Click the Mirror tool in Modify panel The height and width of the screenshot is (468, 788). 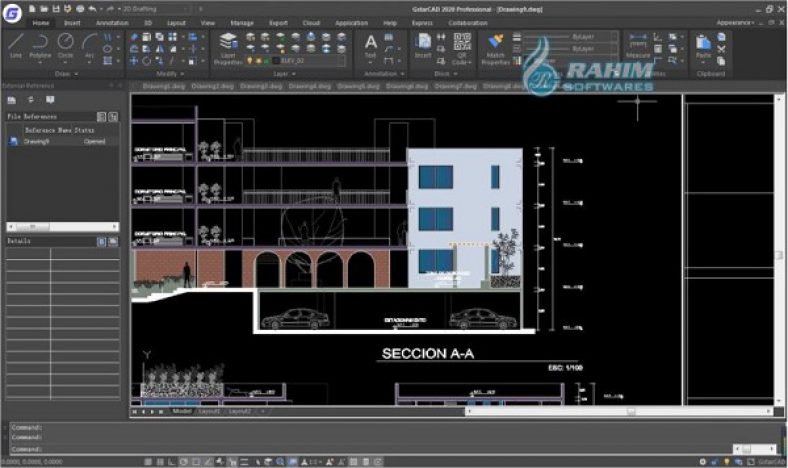coord(159,49)
